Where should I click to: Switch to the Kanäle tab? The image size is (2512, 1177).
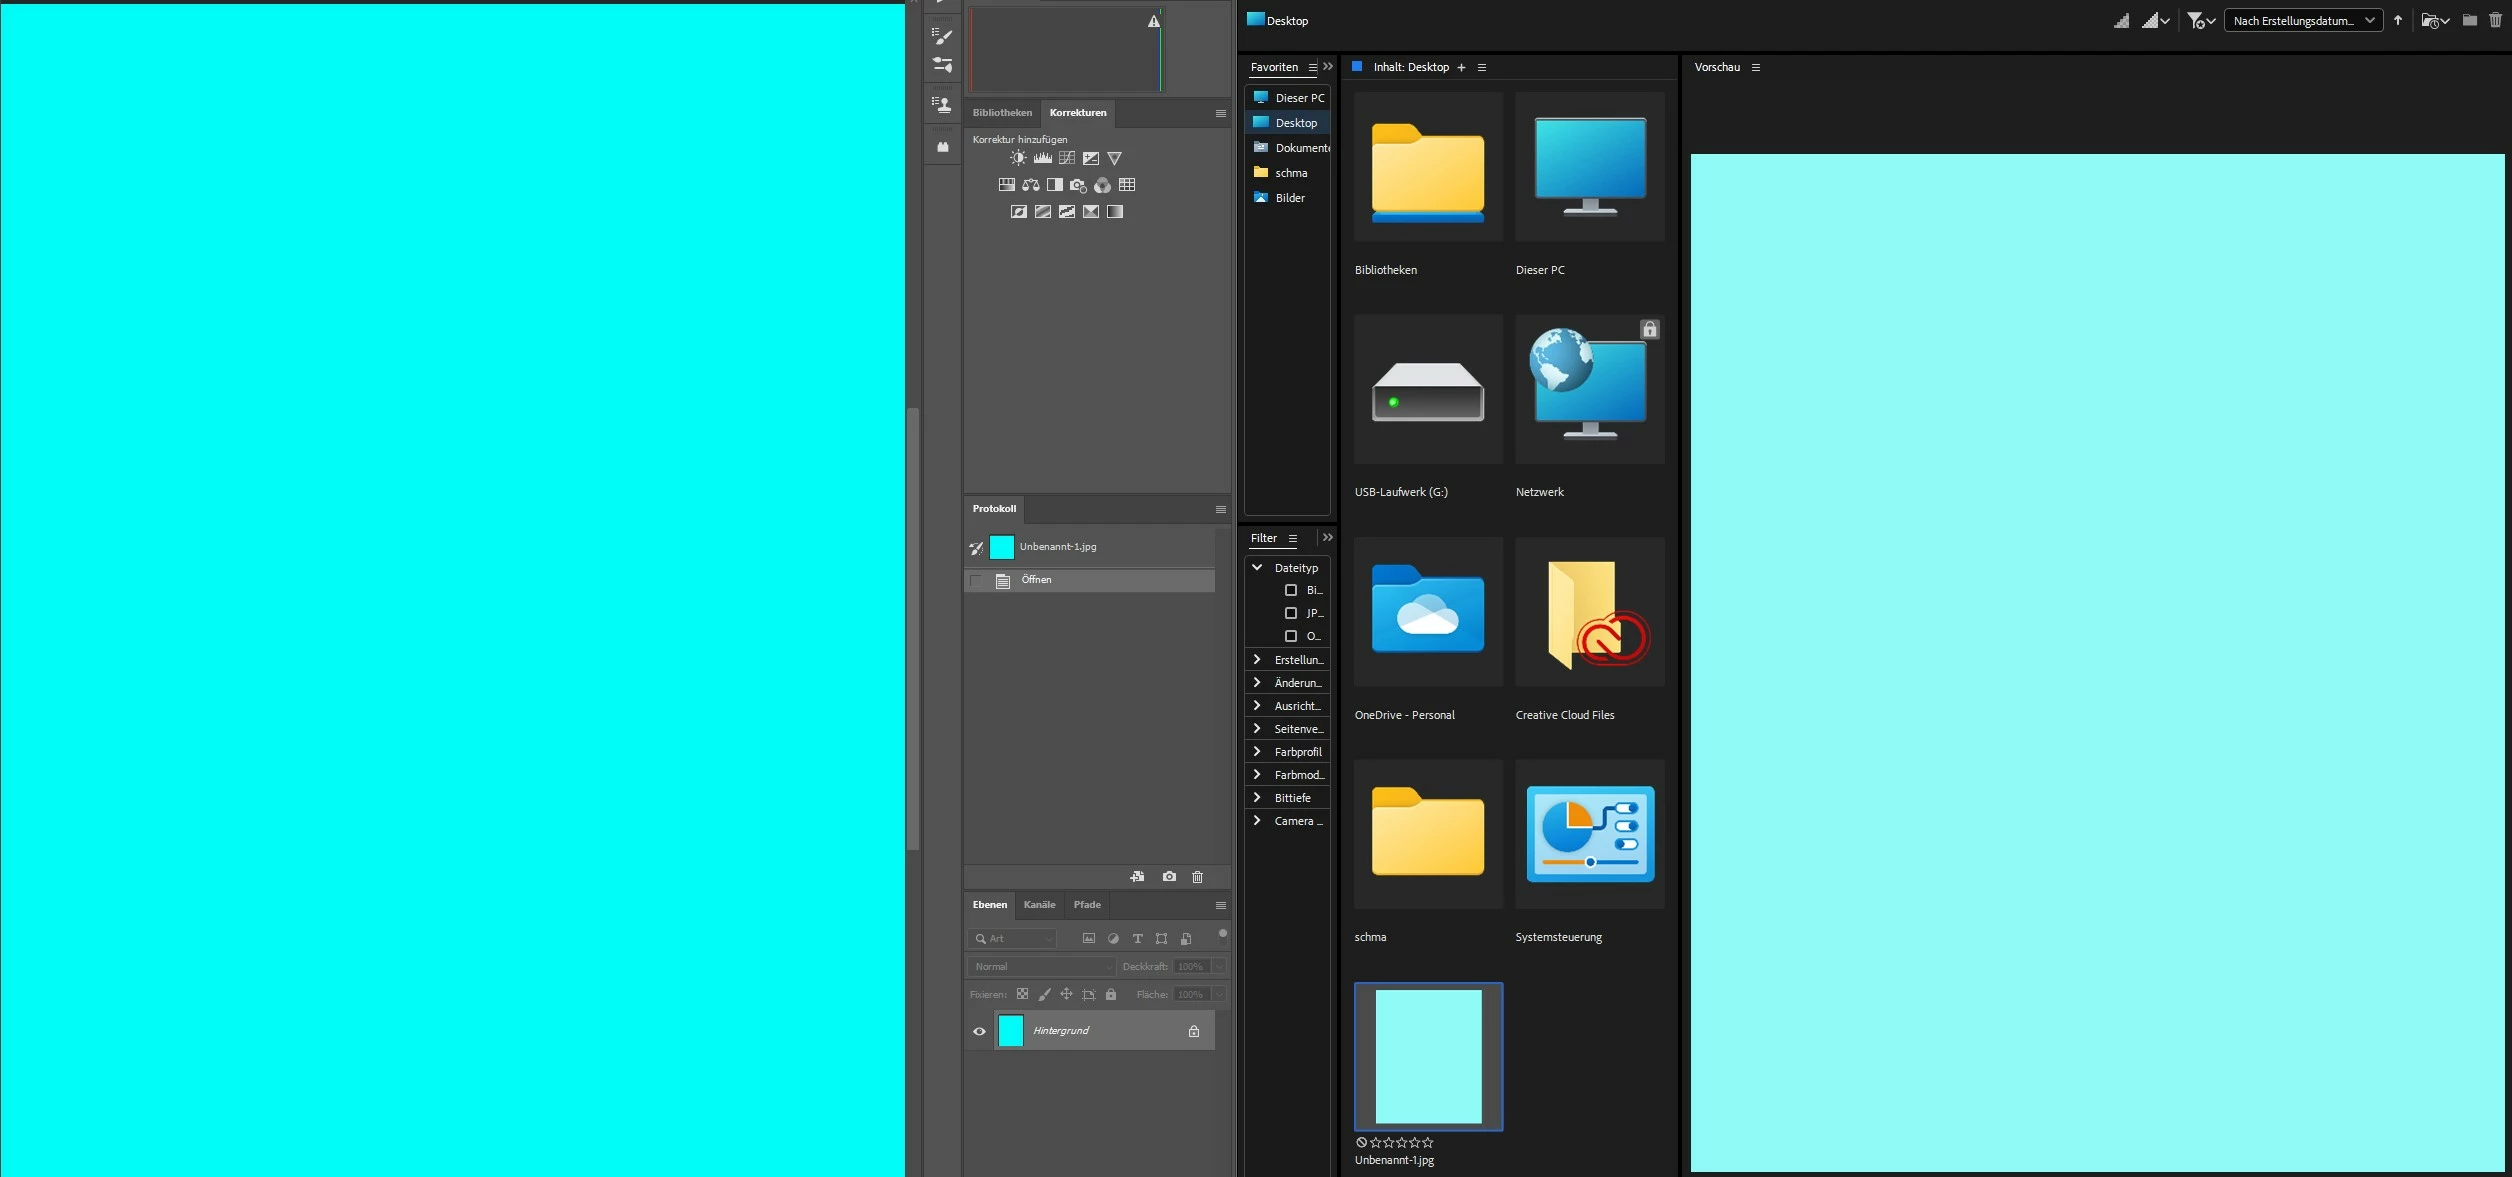click(1039, 905)
